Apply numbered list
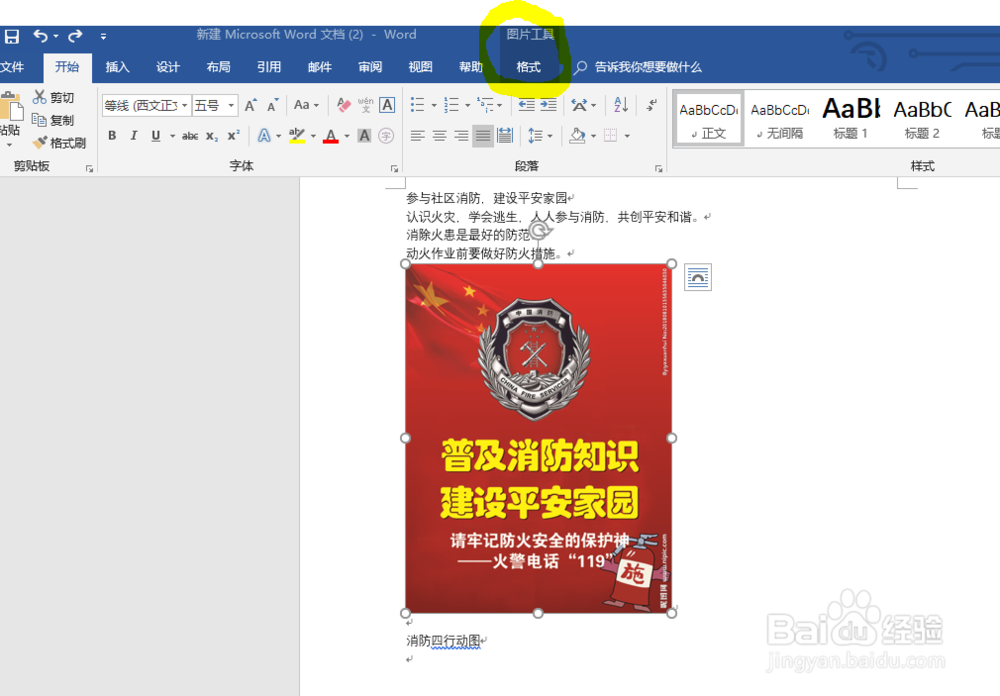This screenshot has height=696, width=1000. 452,105
